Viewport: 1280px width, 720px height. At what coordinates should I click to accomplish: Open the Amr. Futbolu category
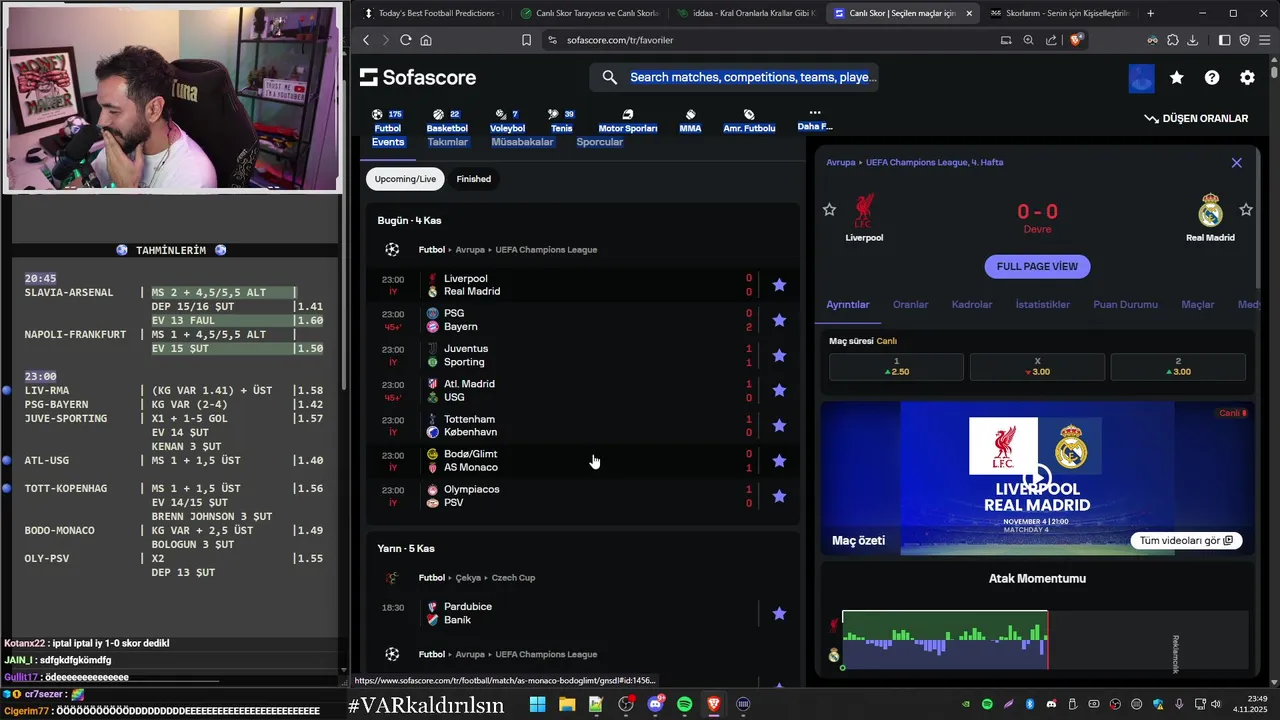(749, 121)
